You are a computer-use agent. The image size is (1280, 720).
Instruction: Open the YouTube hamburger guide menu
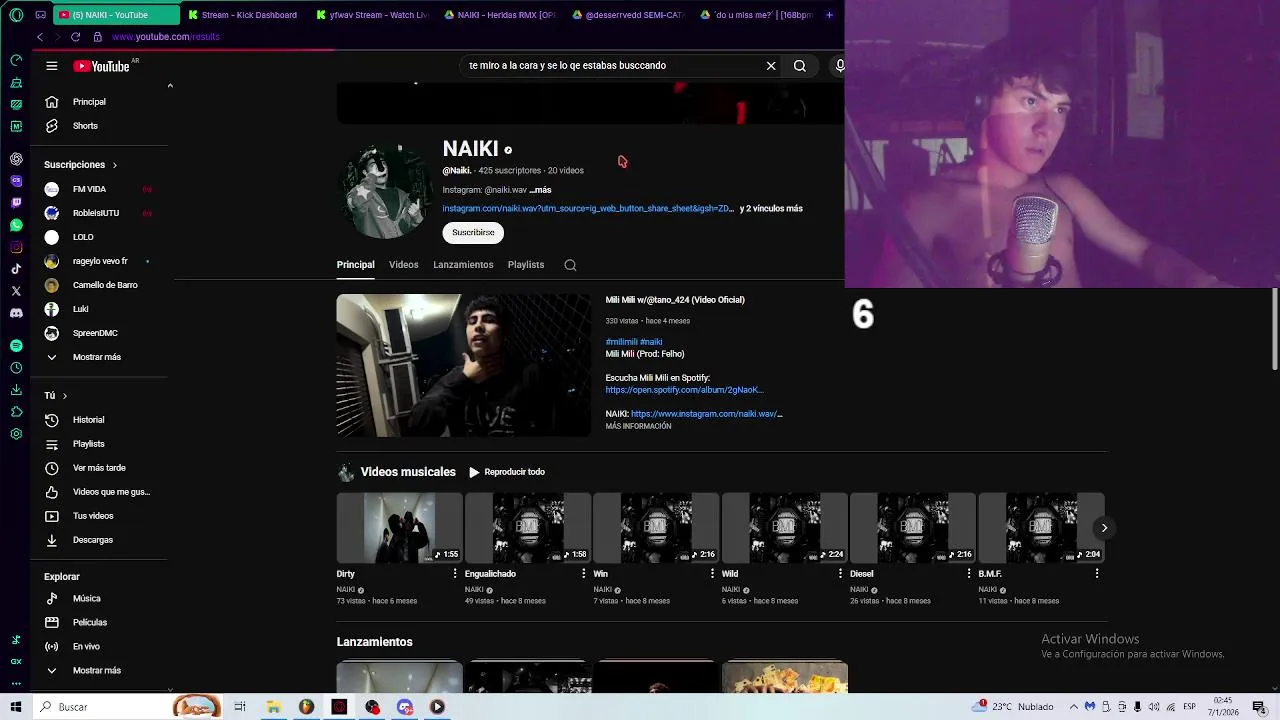pos(51,66)
